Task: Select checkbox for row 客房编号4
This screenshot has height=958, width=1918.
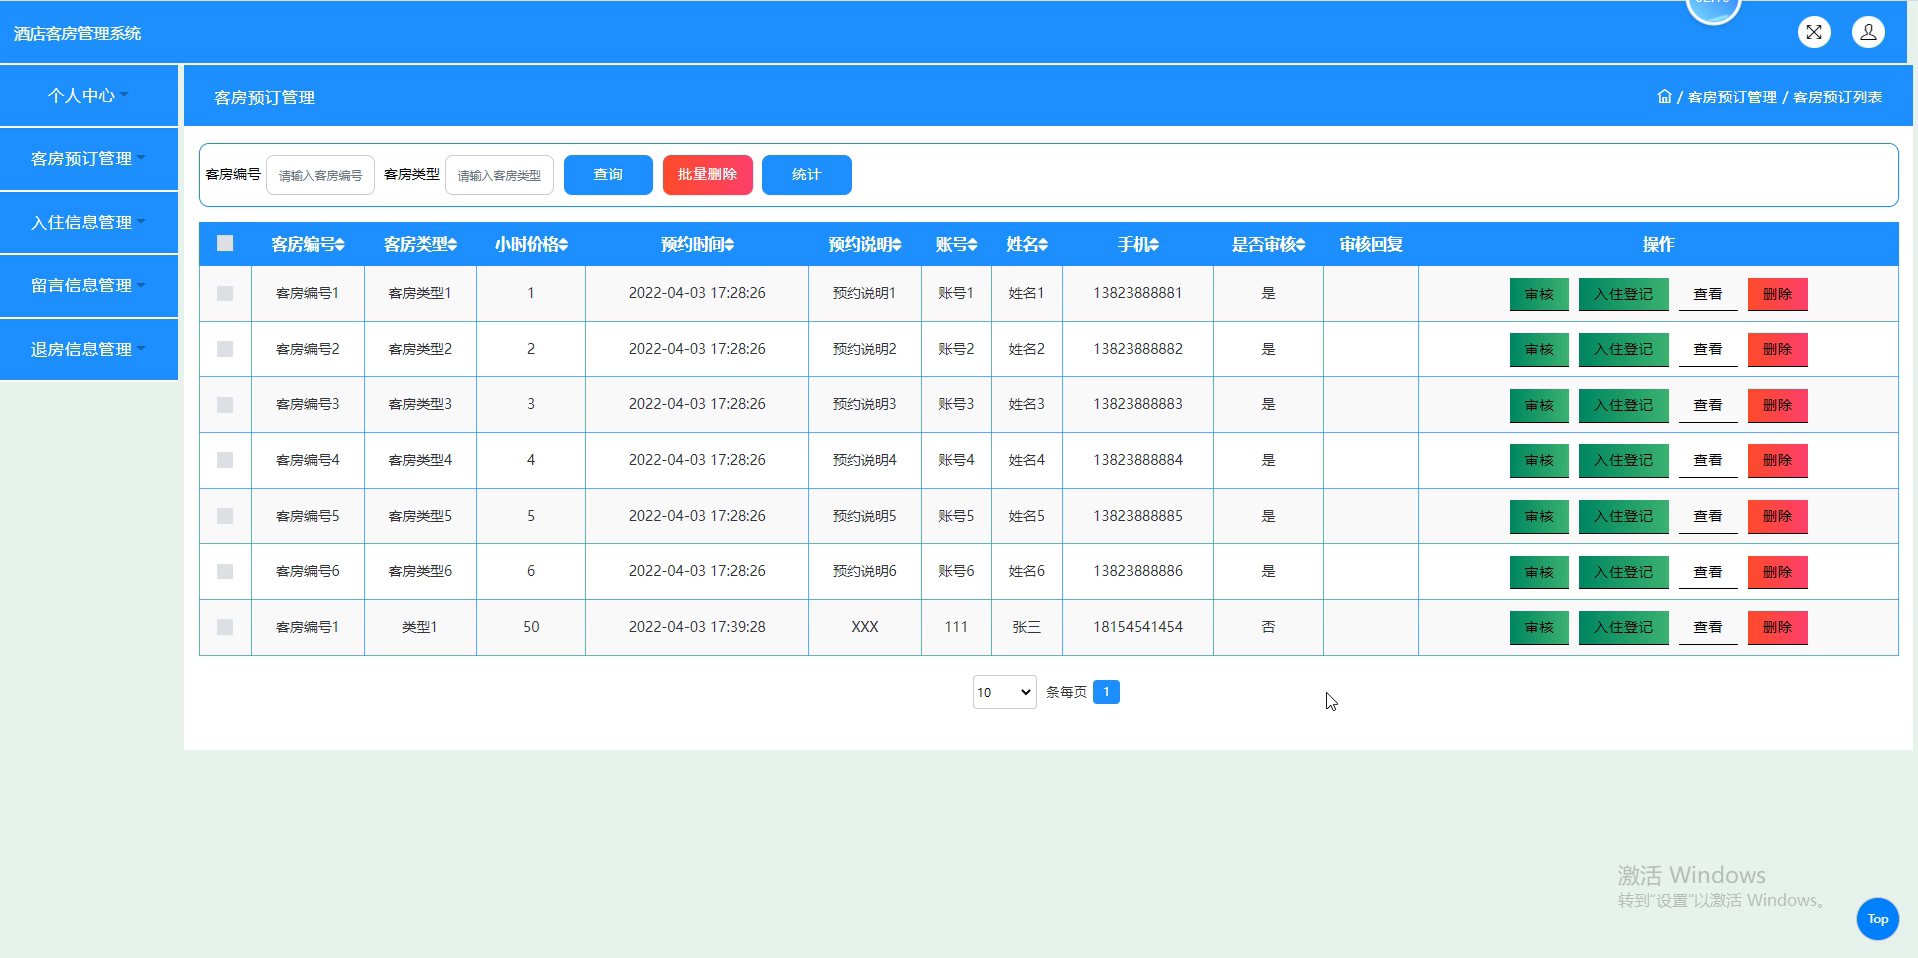Action: [225, 460]
